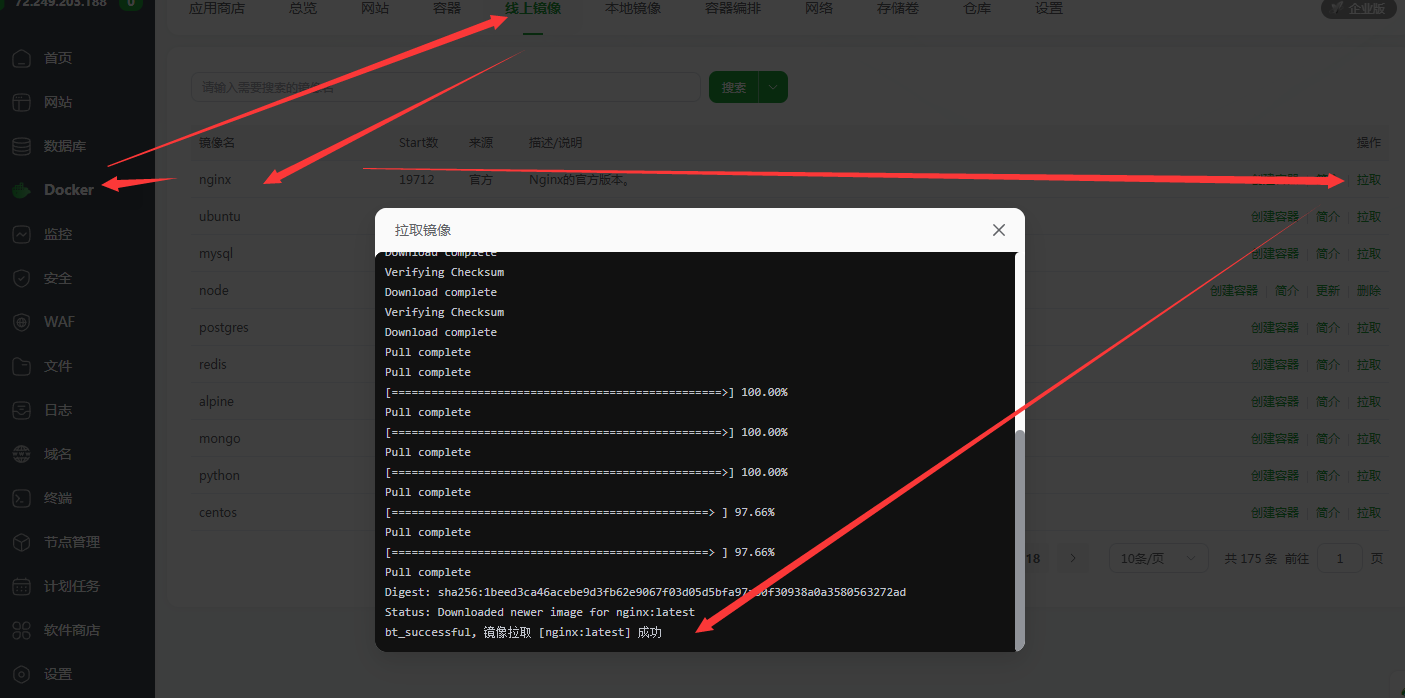This screenshot has height=698, width=1405.
Task: Click 创建容器 for the redis image
Action: coord(1274,365)
